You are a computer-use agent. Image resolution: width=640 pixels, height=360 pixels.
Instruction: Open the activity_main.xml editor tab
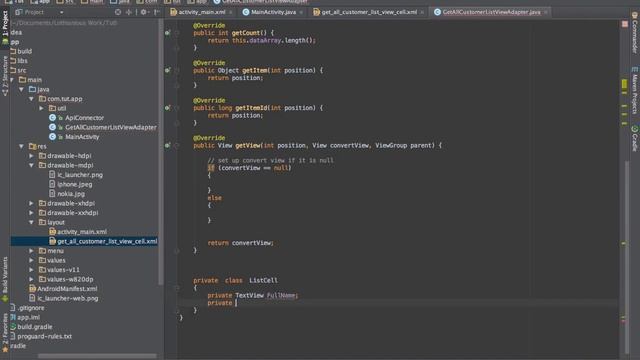202,12
